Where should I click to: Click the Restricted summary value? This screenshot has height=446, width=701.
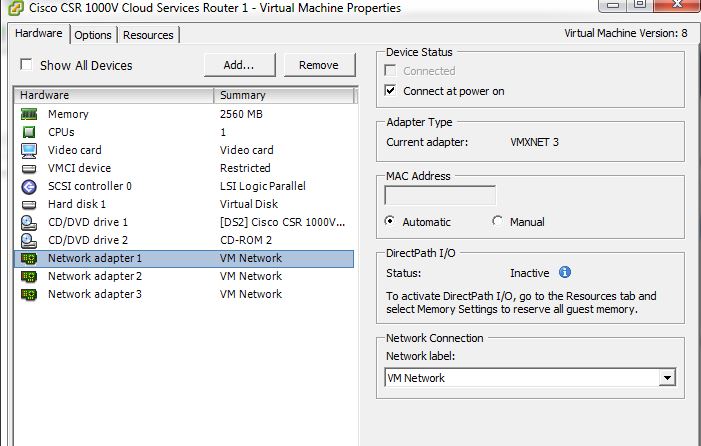(x=245, y=168)
